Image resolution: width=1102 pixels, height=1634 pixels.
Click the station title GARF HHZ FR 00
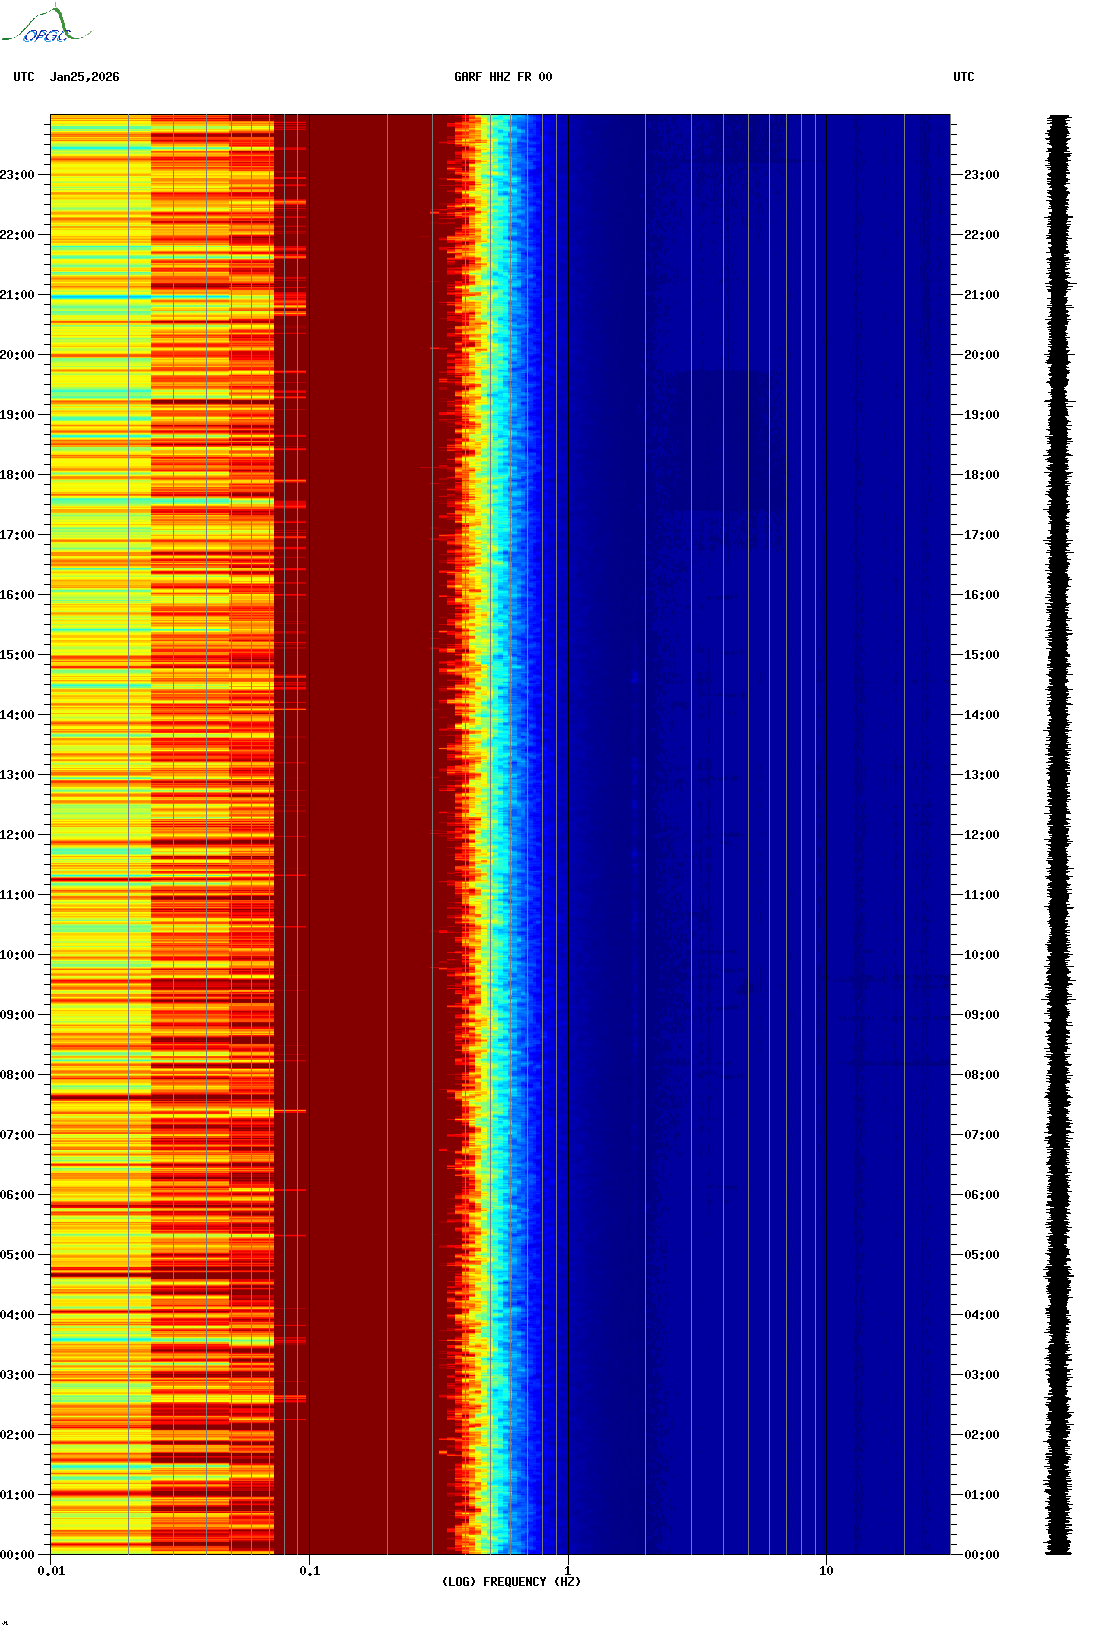[503, 77]
